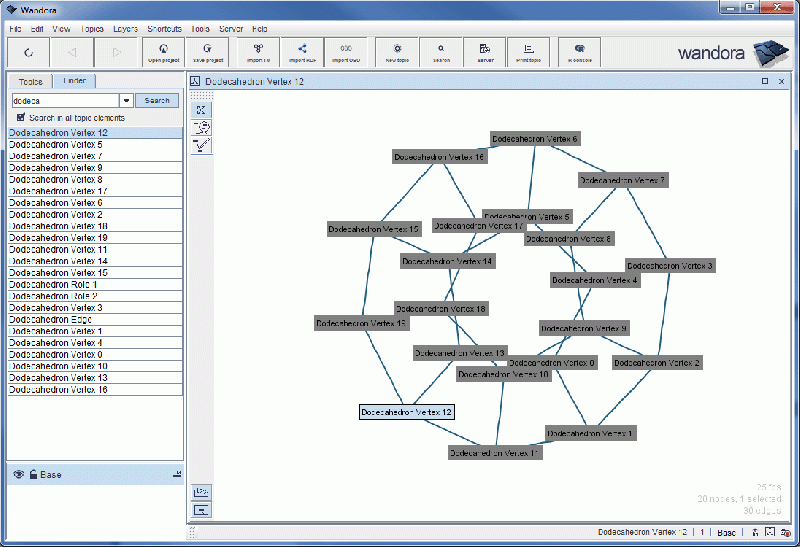Open the Layers menu
This screenshot has height=547, width=800.
[x=126, y=29]
